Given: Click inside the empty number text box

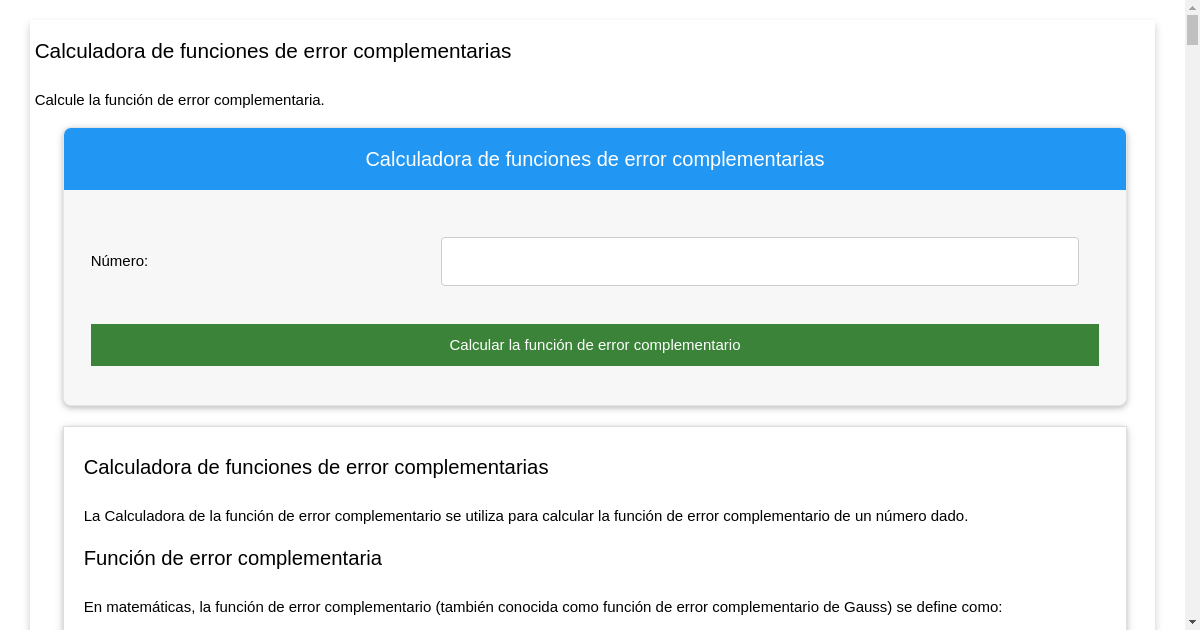Looking at the screenshot, I should point(759,261).
